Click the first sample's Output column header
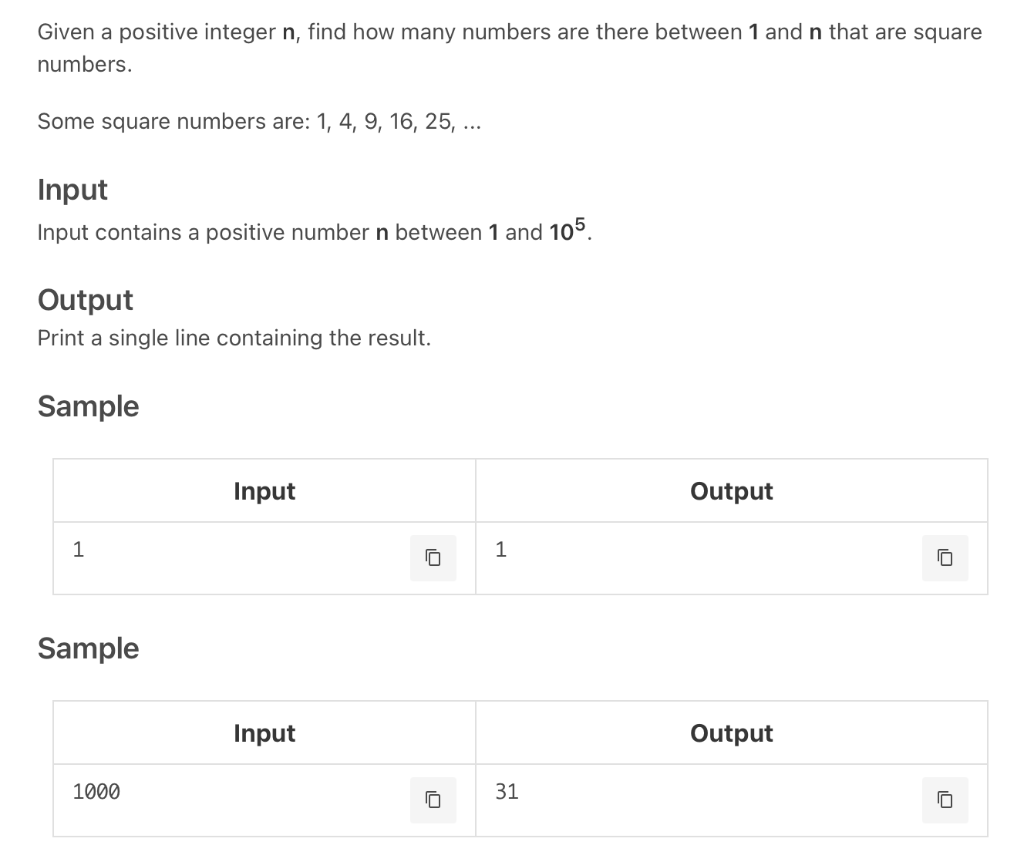Image resolution: width=1024 pixels, height=862 pixels. (731, 491)
